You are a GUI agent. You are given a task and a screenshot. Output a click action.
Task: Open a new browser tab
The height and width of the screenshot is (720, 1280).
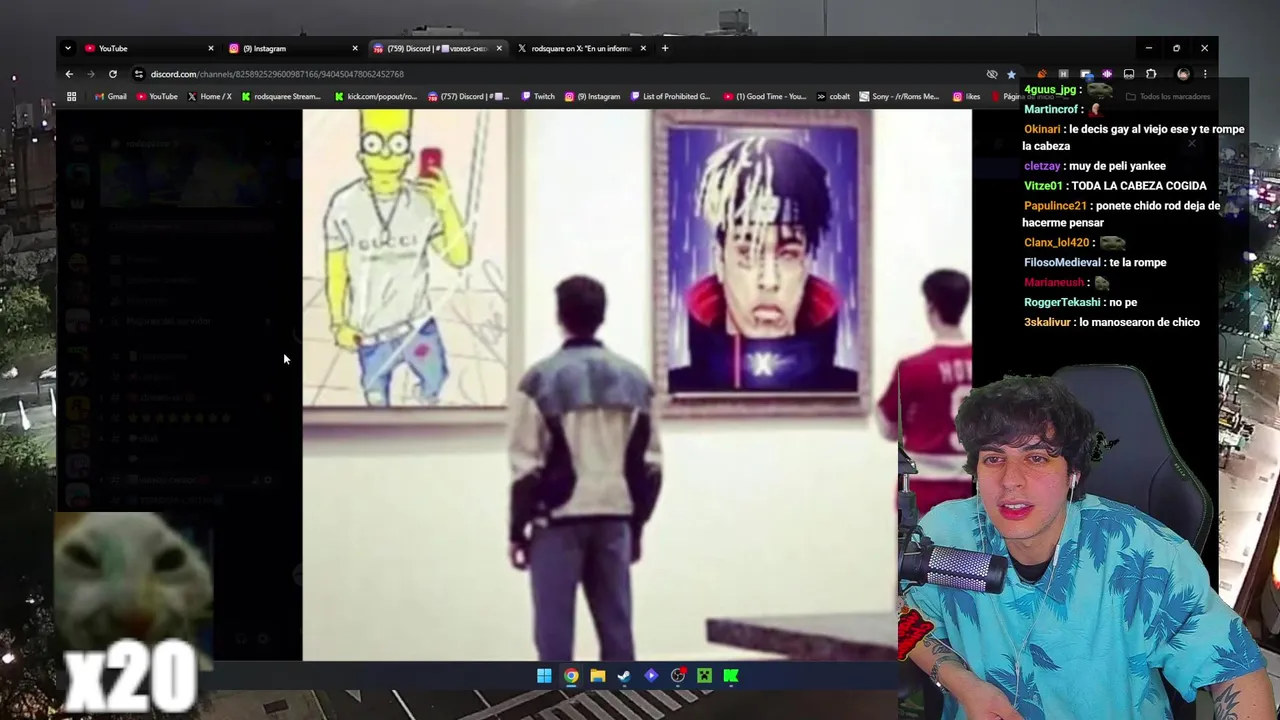point(665,48)
